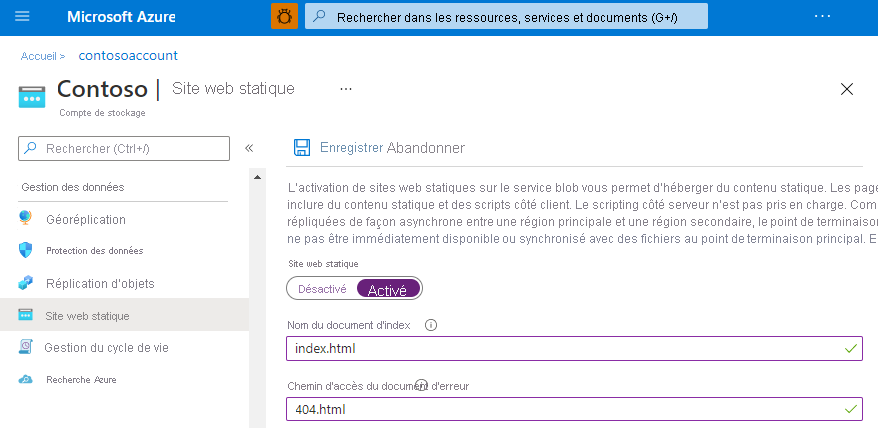Click the Recherche Azure cloud icon
This screenshot has width=878, height=428.
coord(25,379)
